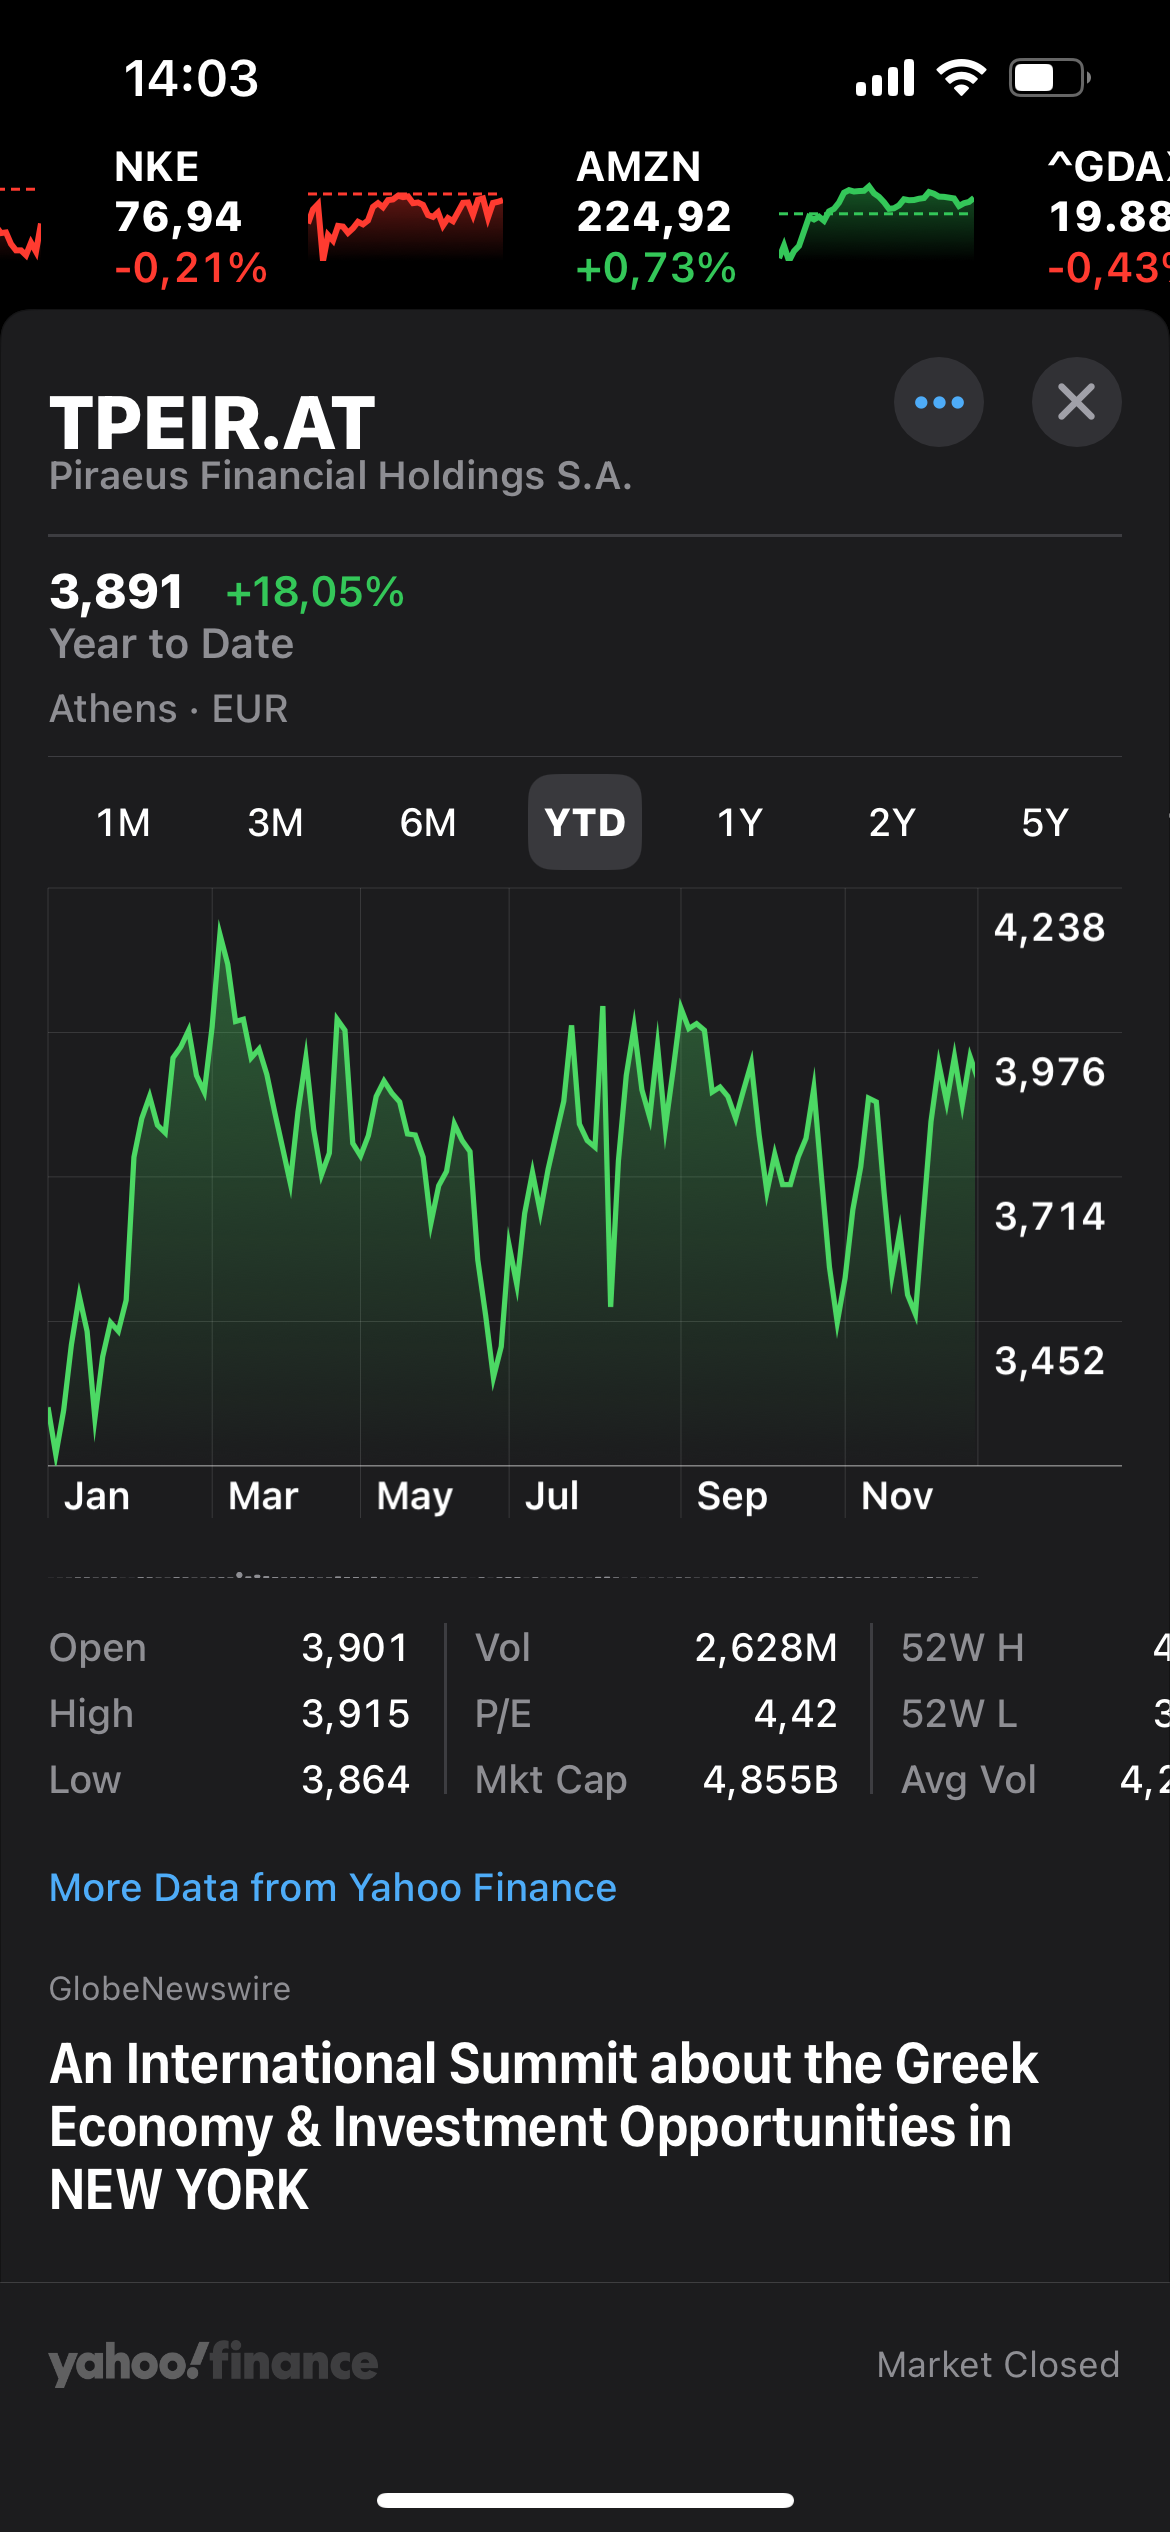Tap the 4,238 y-axis price label
1170x2532 pixels.
click(x=1050, y=928)
